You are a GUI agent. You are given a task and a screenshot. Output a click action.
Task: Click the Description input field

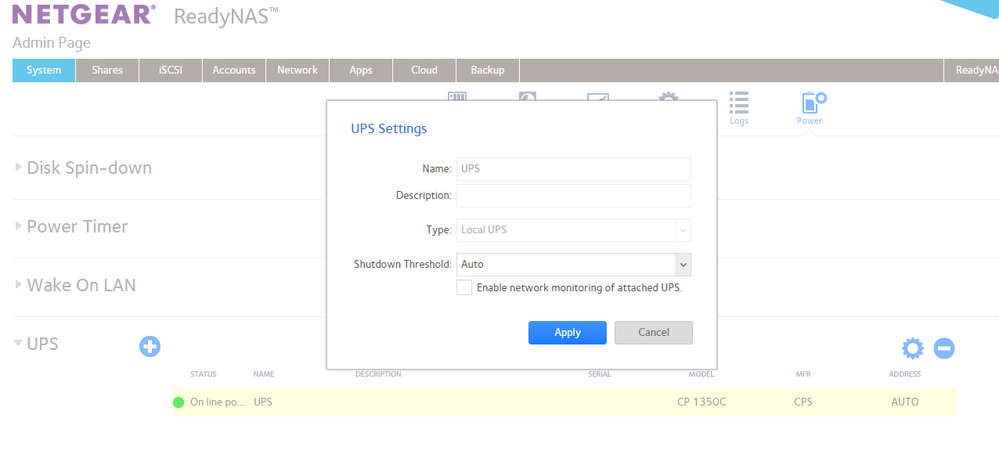tap(573, 195)
